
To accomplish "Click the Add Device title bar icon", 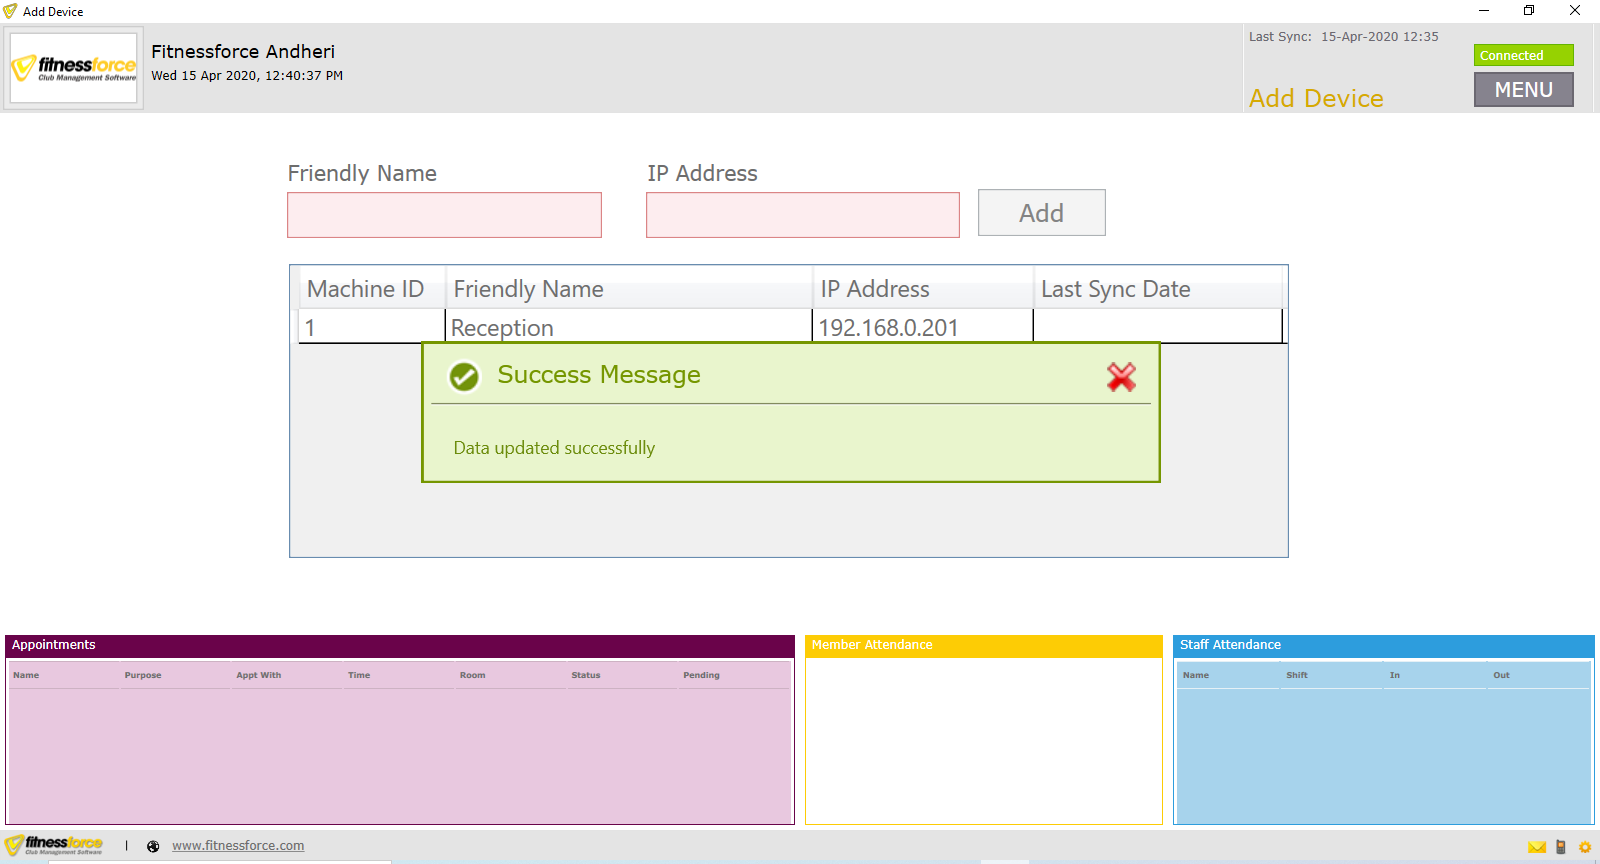I will point(10,11).
